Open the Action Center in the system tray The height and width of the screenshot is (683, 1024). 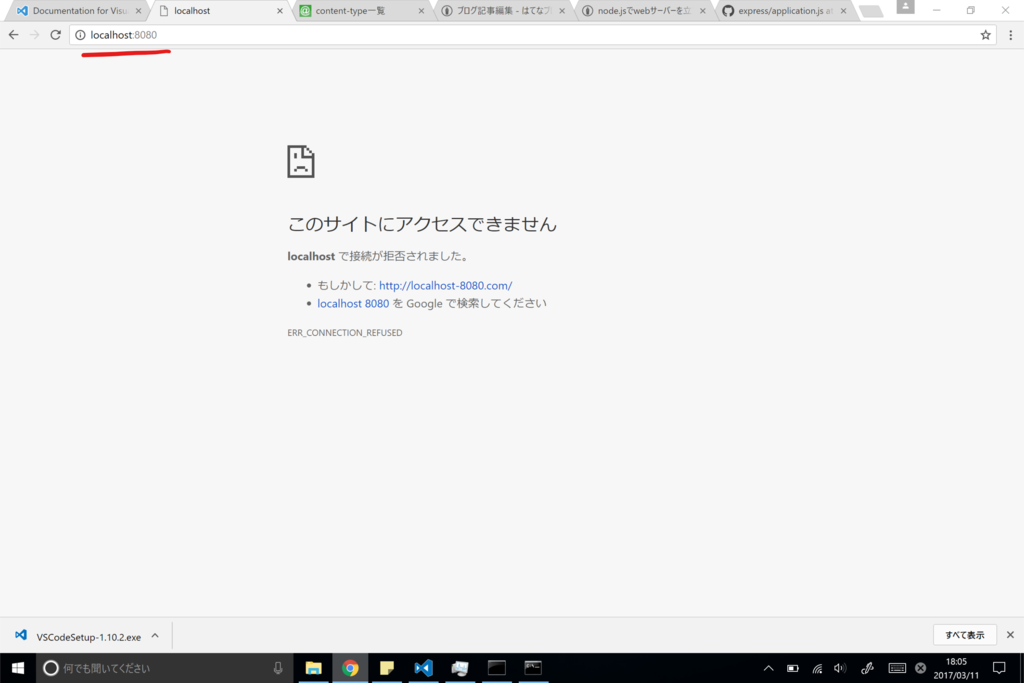pos(998,668)
